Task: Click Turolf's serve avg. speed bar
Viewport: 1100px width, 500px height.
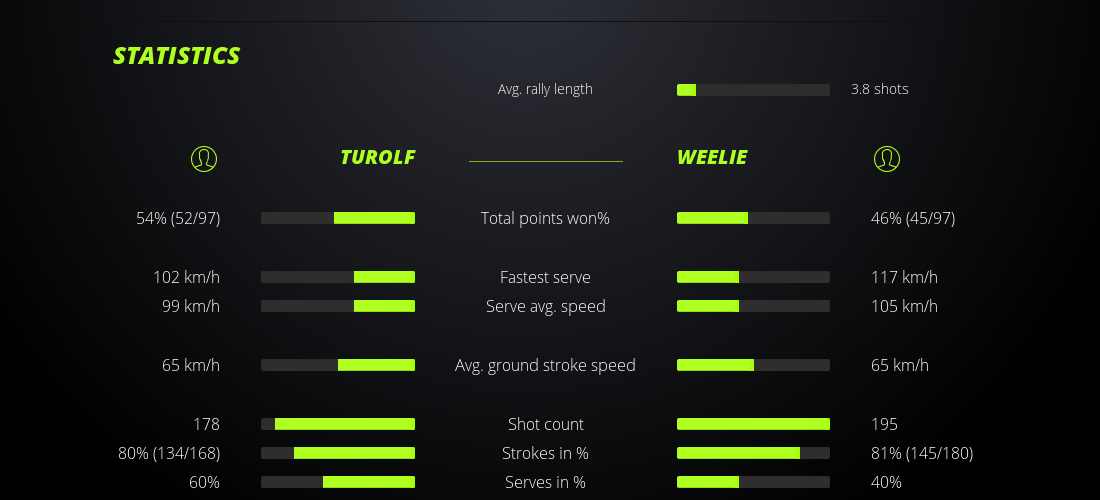Action: tap(338, 306)
